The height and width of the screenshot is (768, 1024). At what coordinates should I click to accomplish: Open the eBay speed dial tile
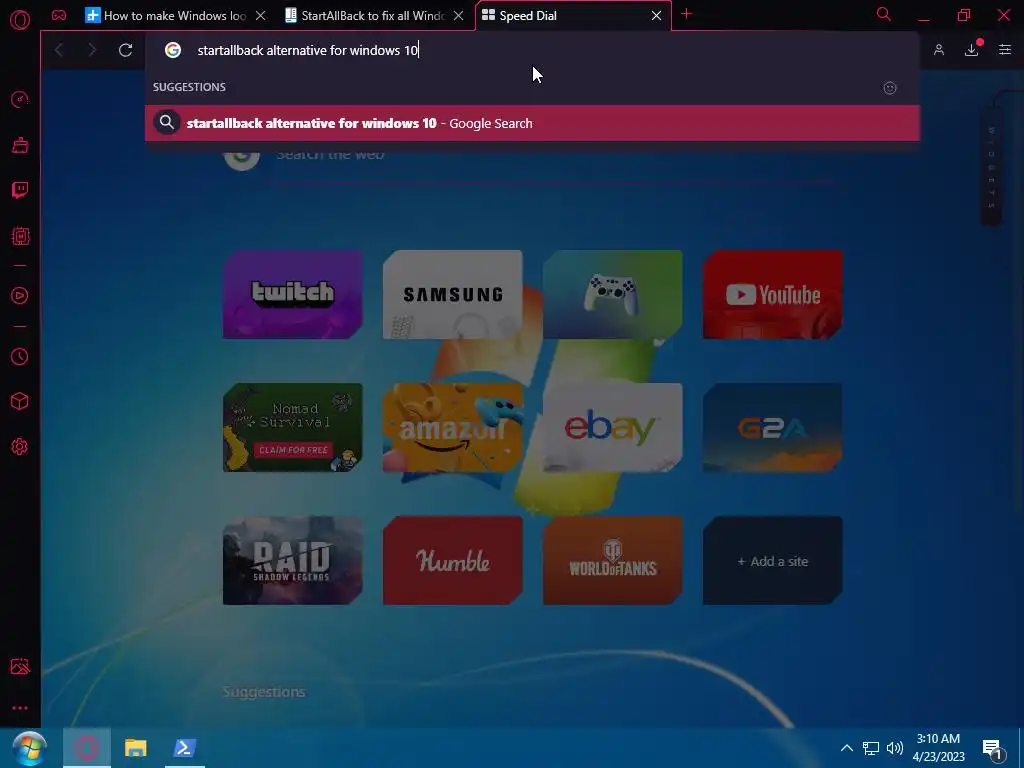click(613, 428)
